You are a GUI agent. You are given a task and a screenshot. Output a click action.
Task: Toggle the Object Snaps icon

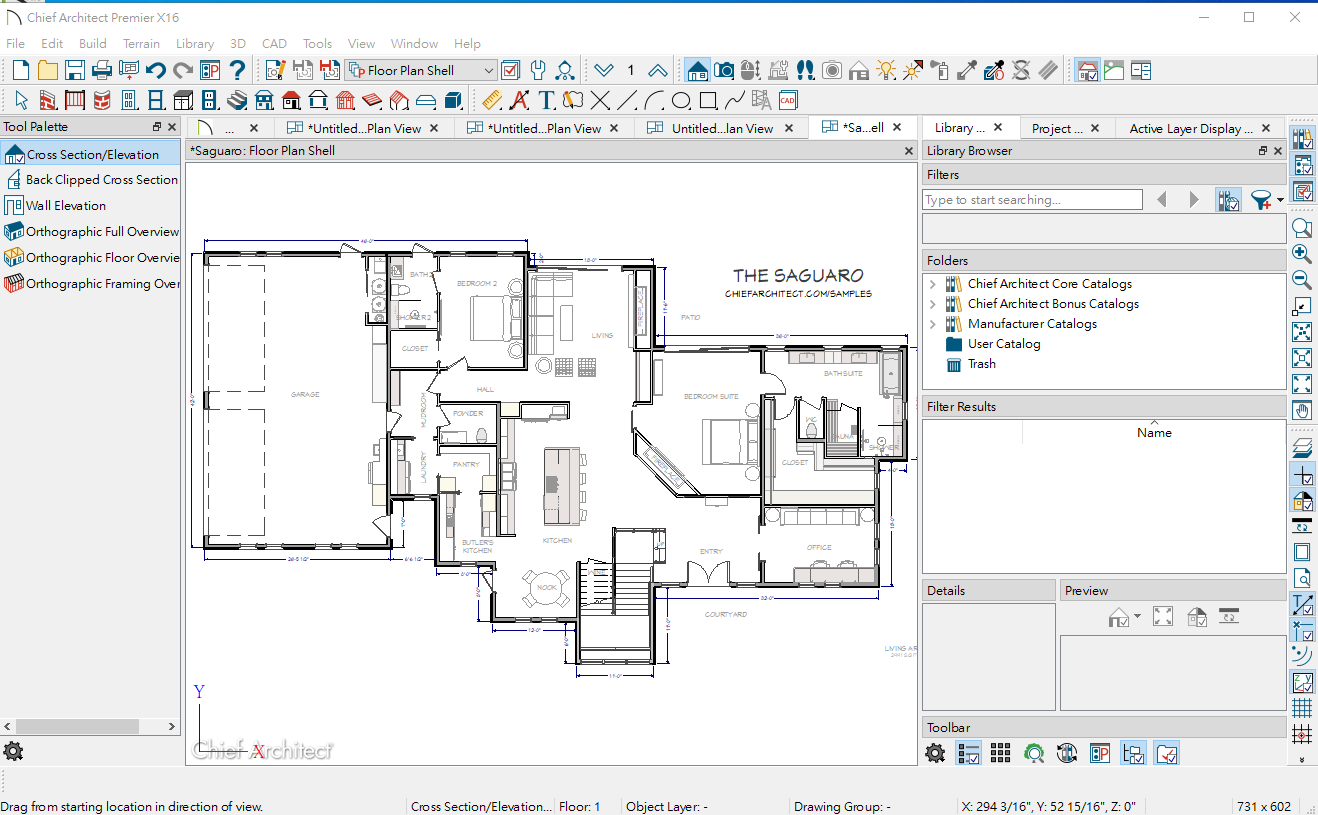click(1302, 630)
